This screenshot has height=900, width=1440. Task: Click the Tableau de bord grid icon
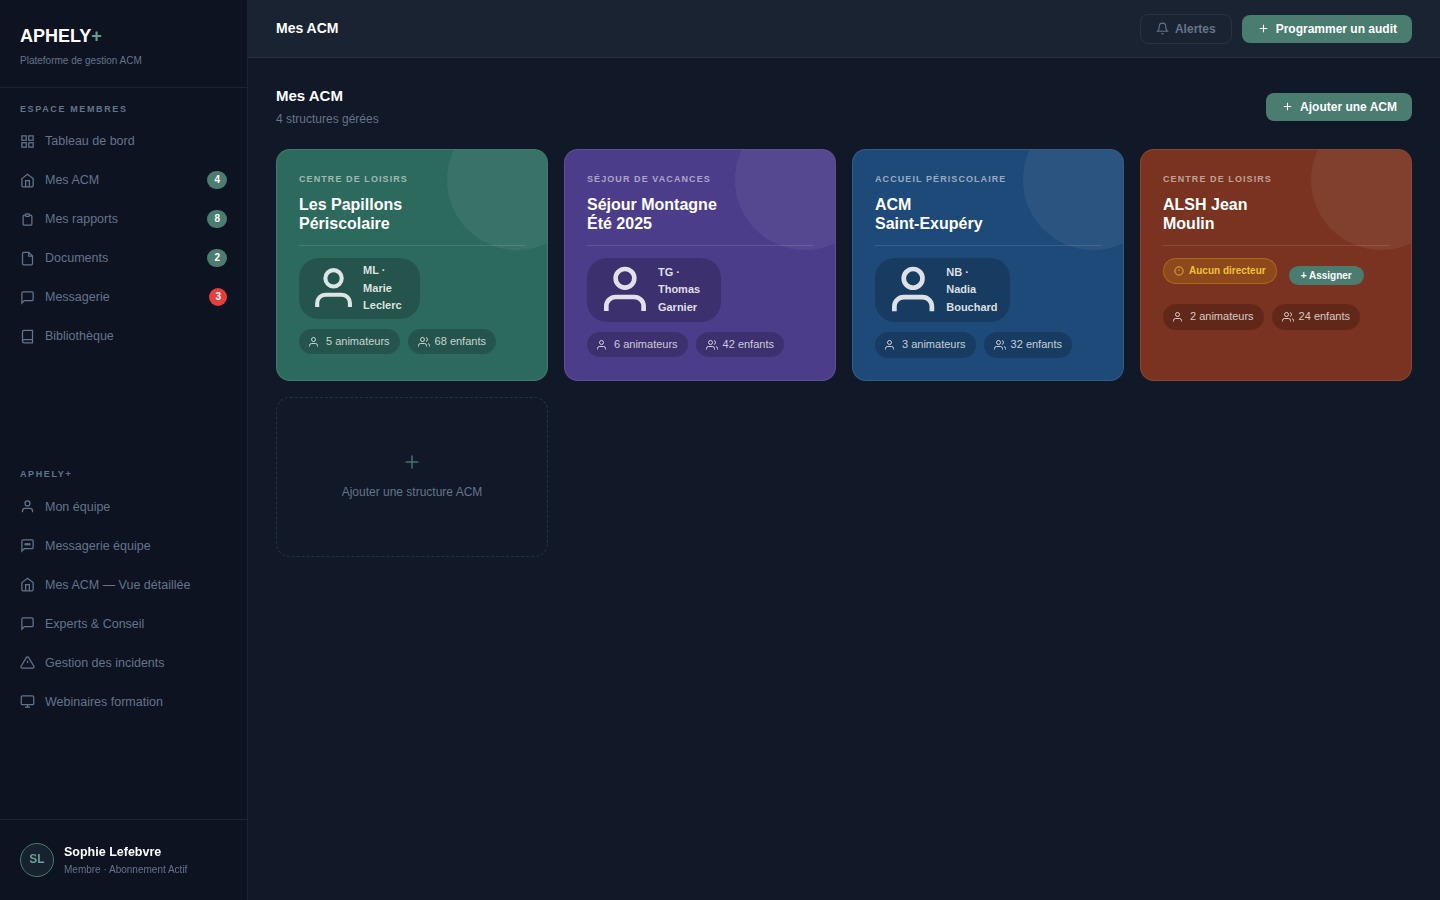[27, 142]
